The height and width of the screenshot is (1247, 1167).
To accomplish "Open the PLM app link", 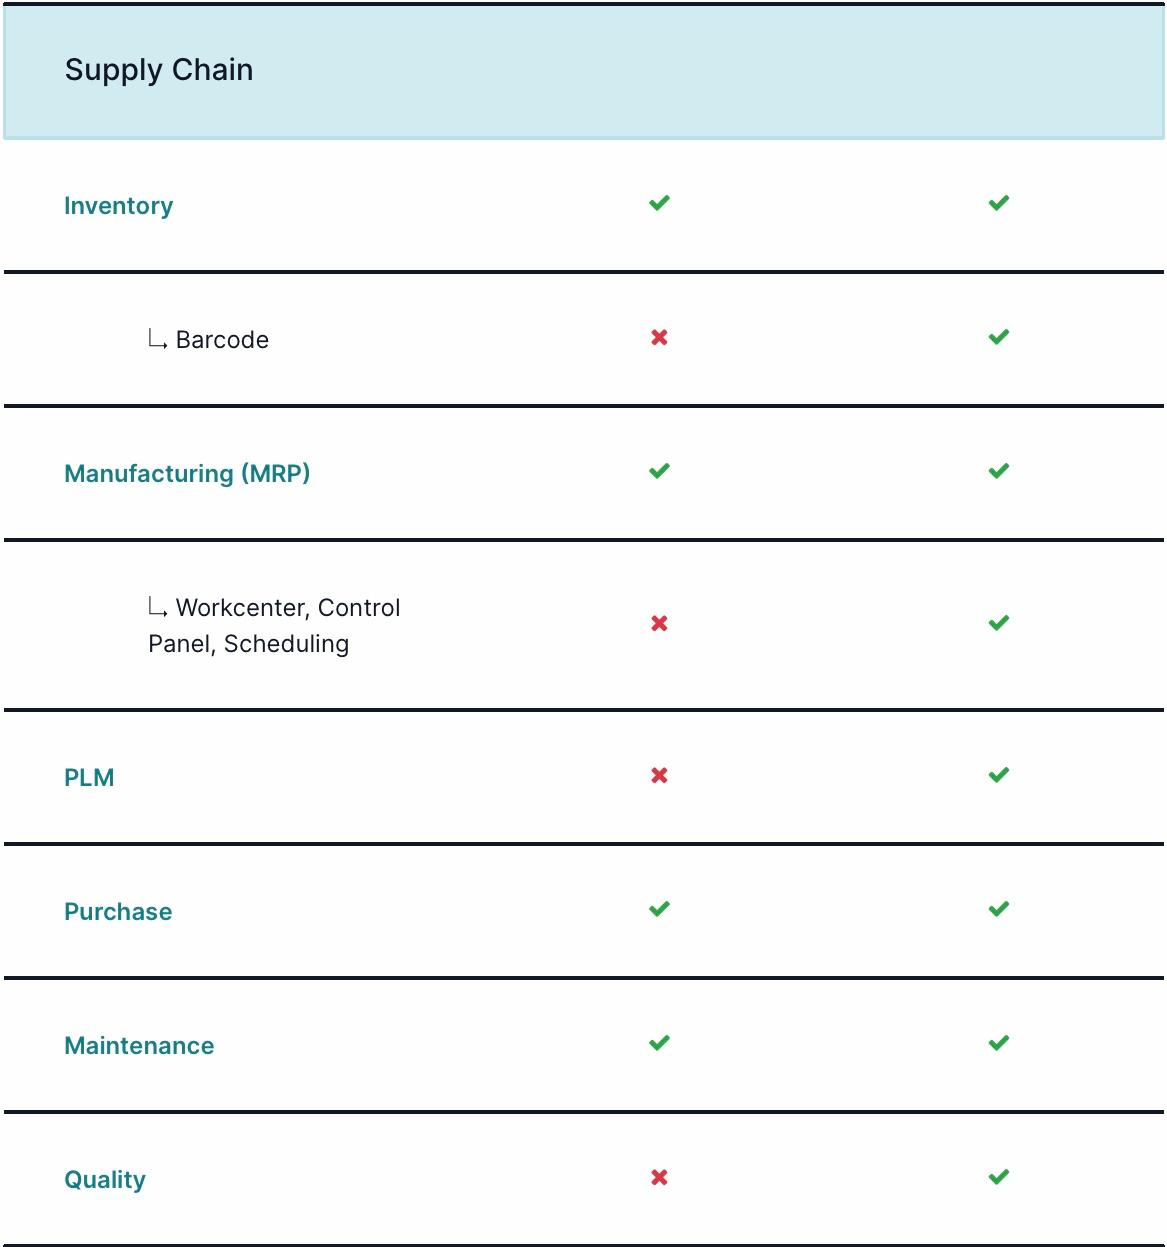I will [x=89, y=778].
